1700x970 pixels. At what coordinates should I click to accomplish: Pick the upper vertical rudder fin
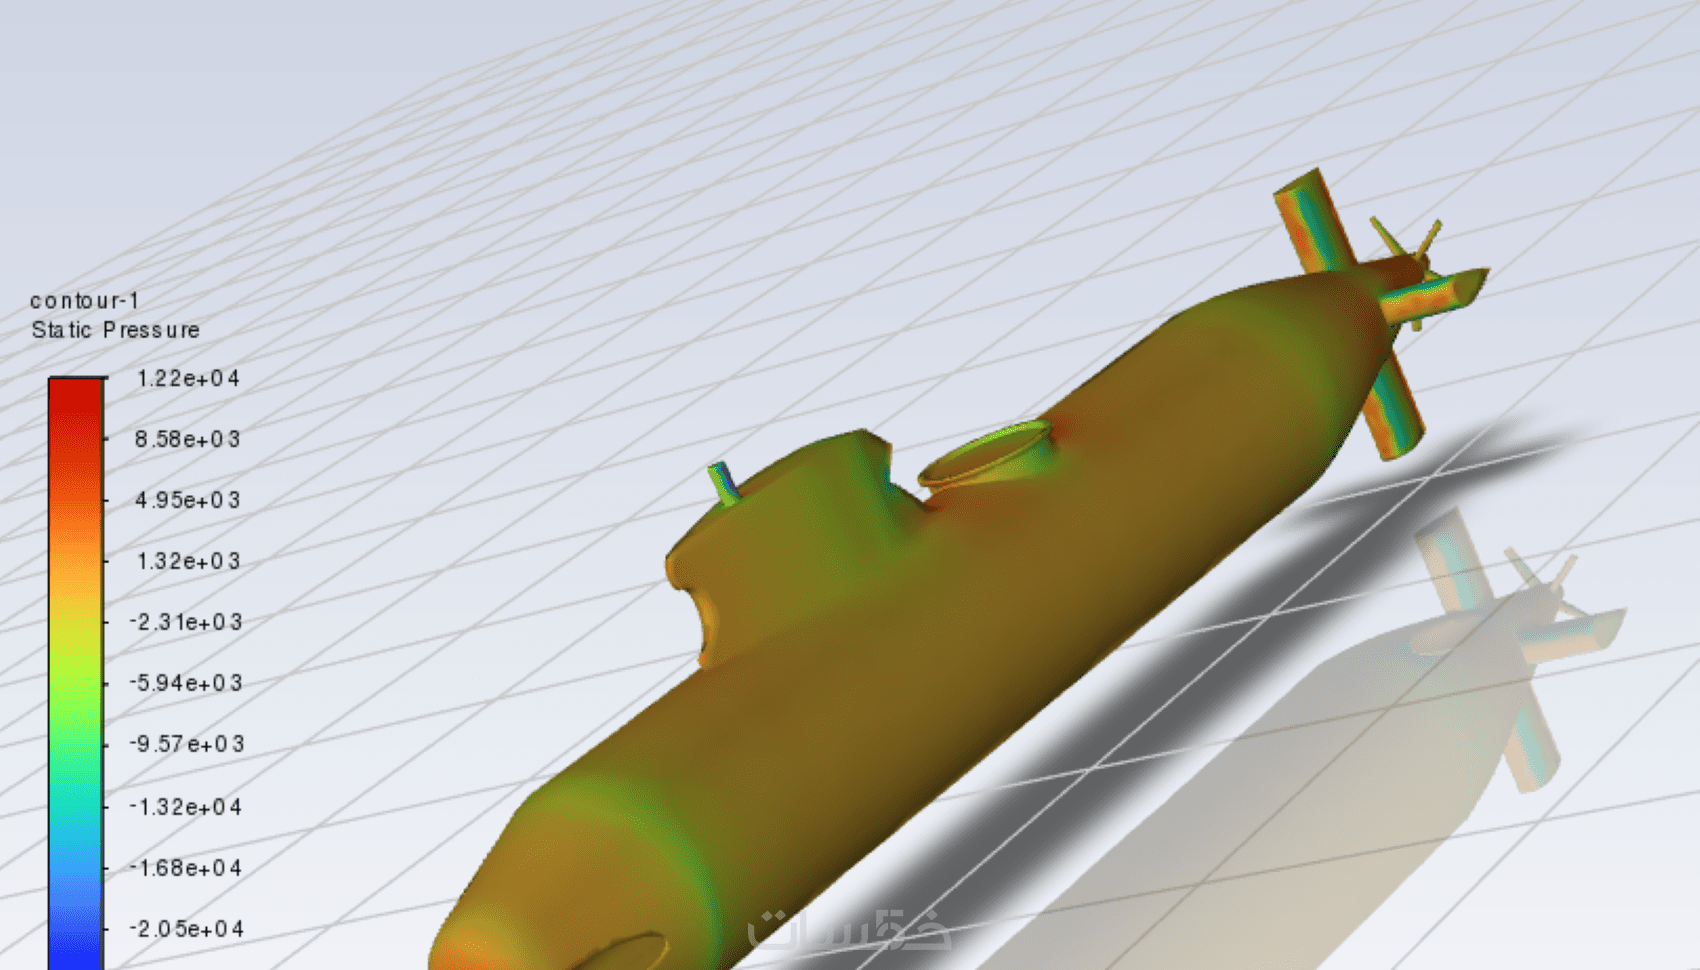(x=1314, y=220)
